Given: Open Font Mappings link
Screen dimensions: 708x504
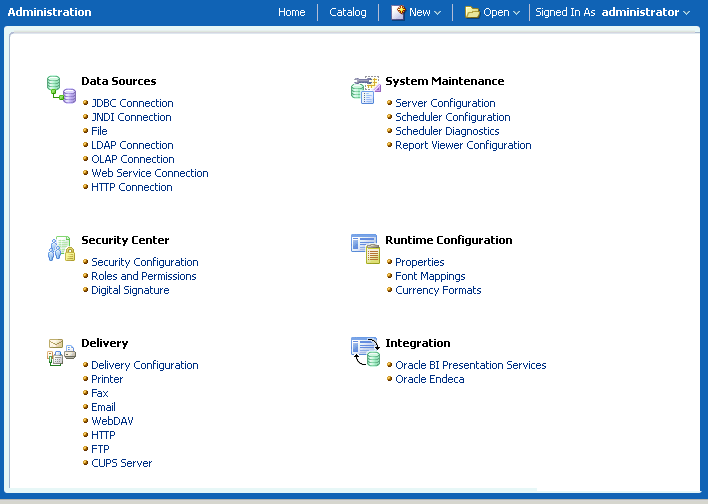Looking at the screenshot, I should pos(430,276).
